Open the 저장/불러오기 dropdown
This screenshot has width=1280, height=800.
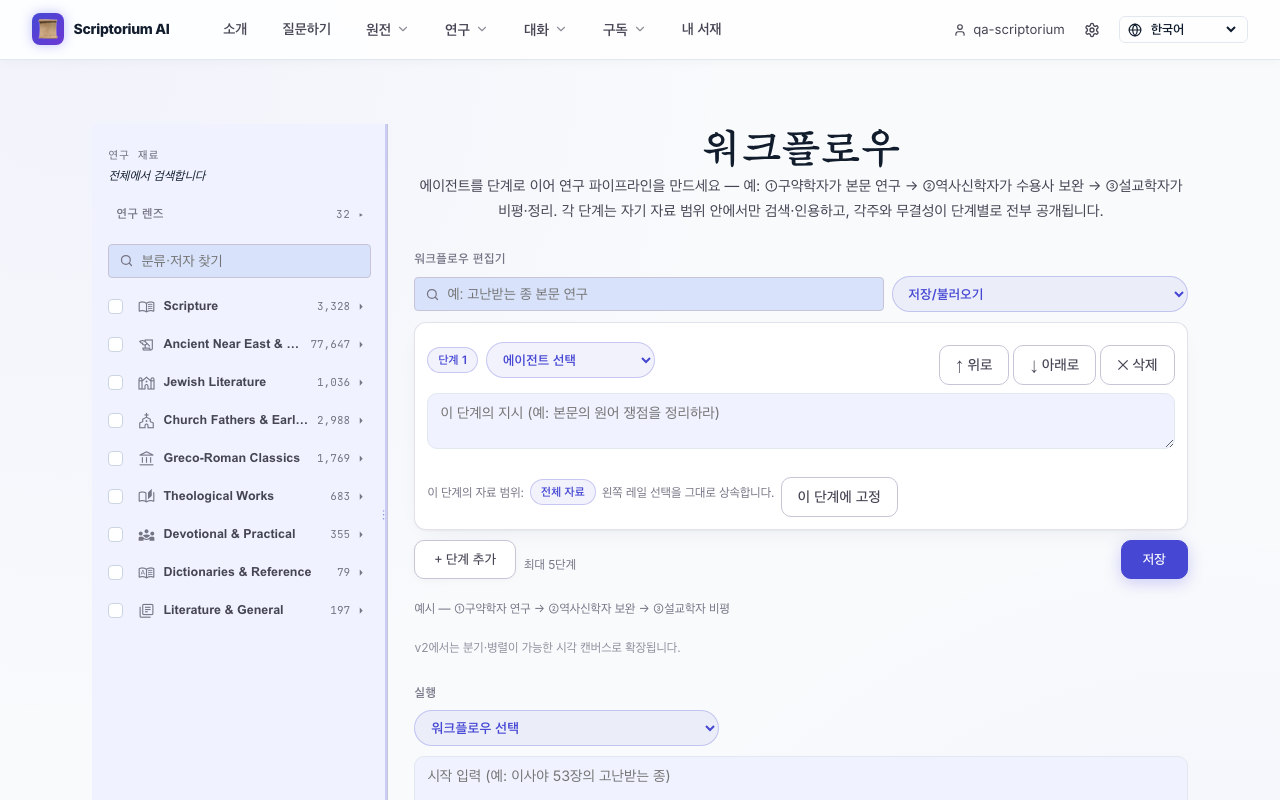1040,294
